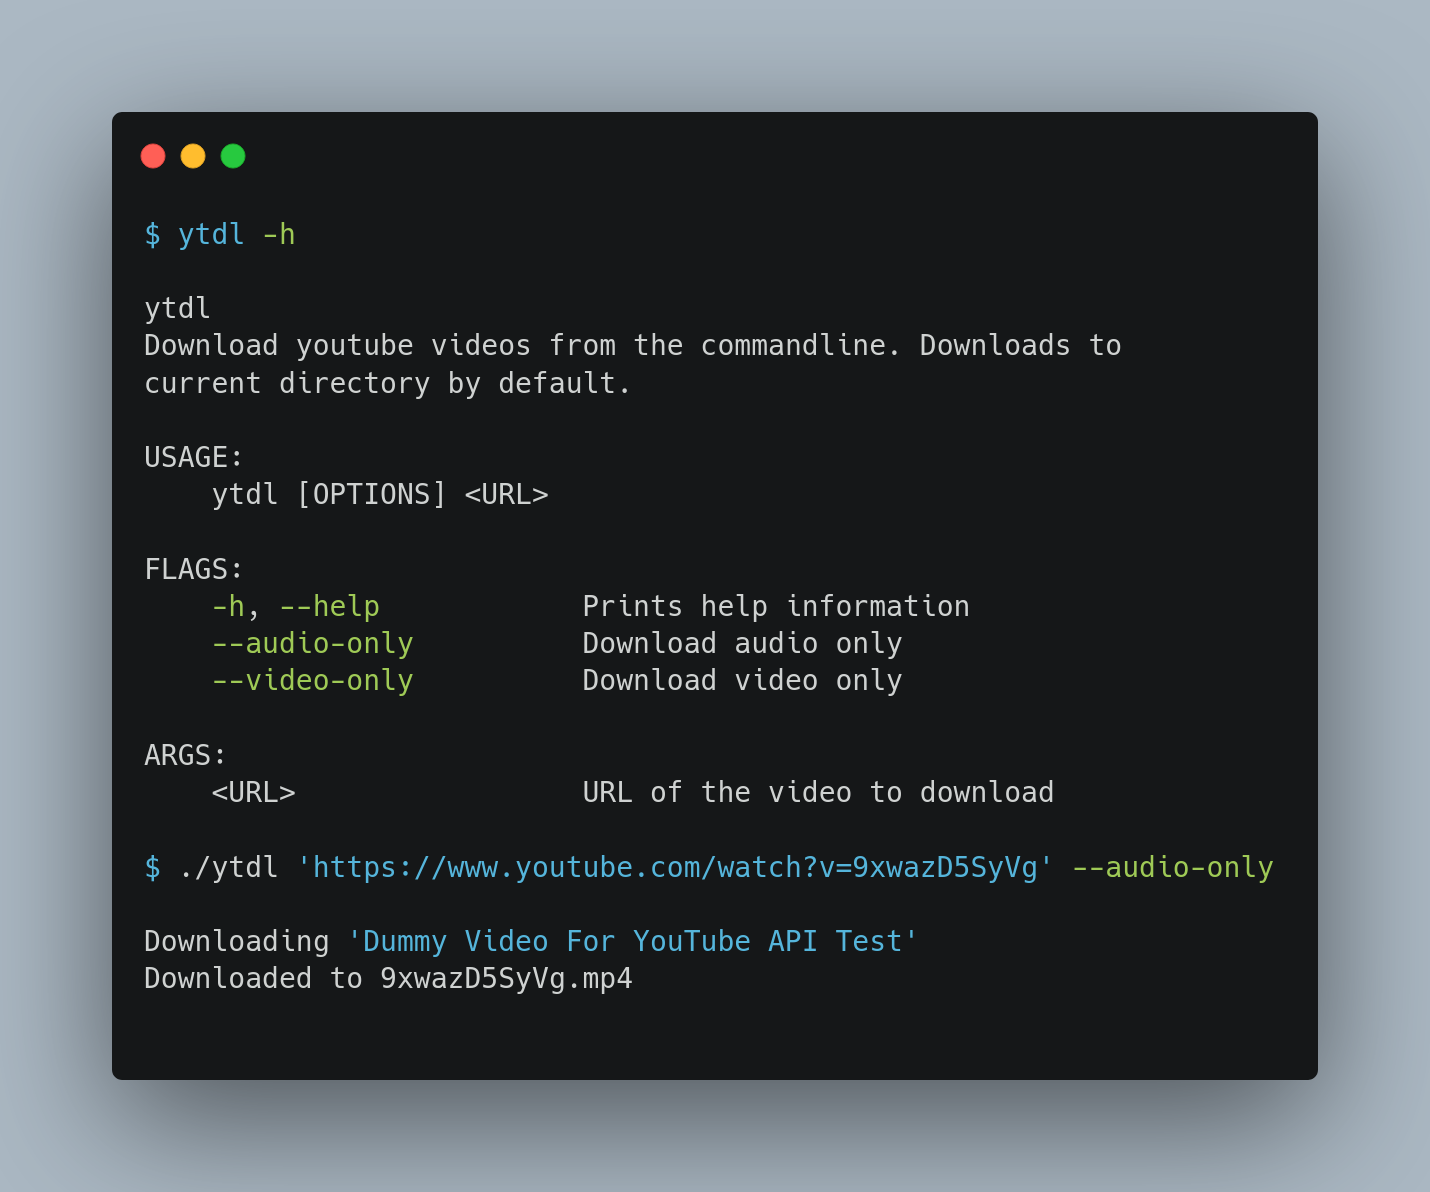Click the 'ytdl -h' command text

[237, 234]
